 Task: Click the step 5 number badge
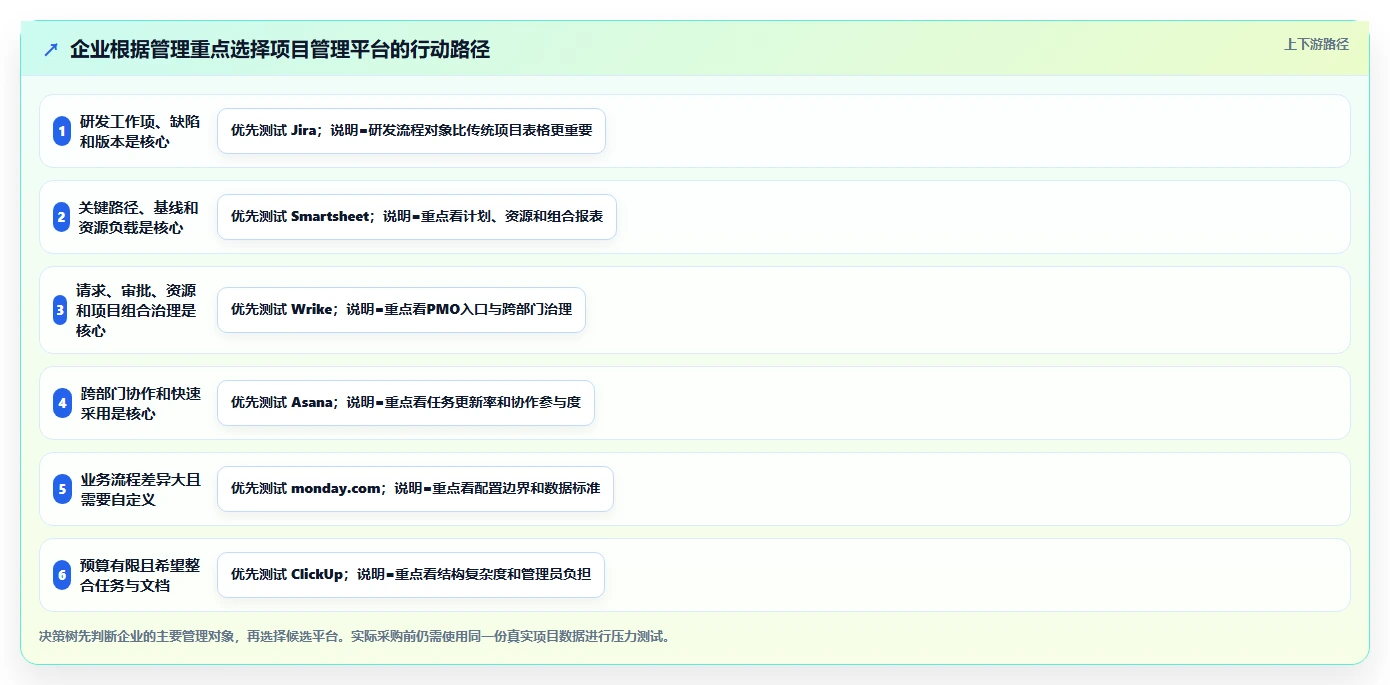tap(63, 489)
